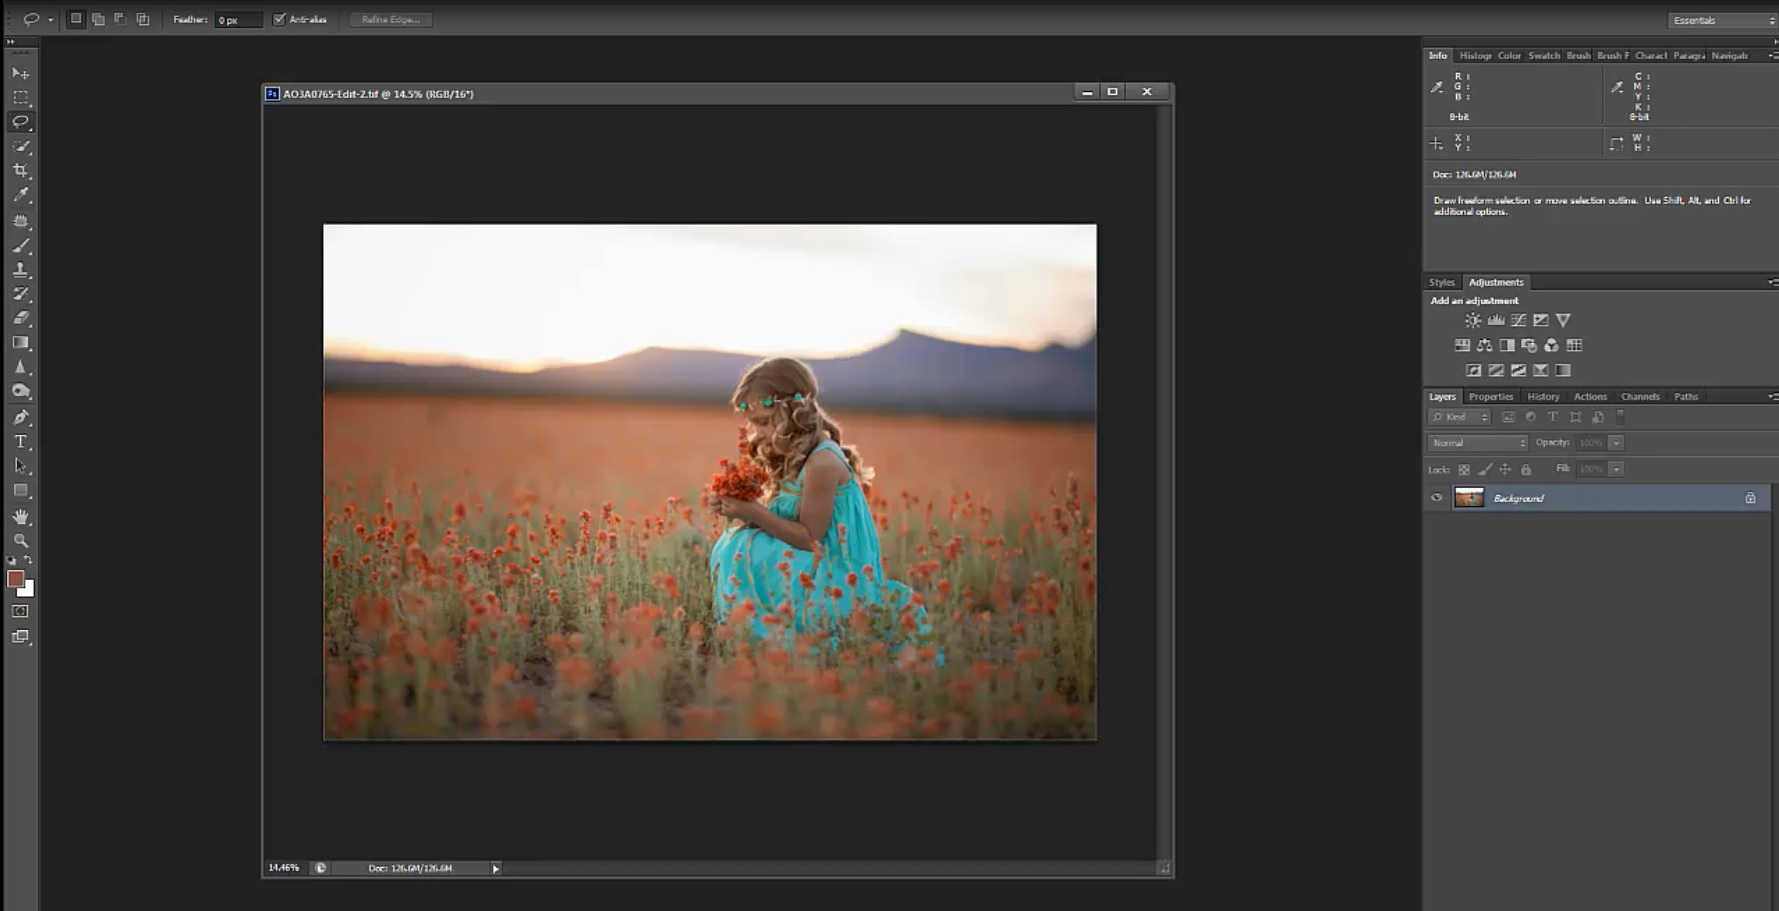Switch to the Paths tab

[1686, 397]
